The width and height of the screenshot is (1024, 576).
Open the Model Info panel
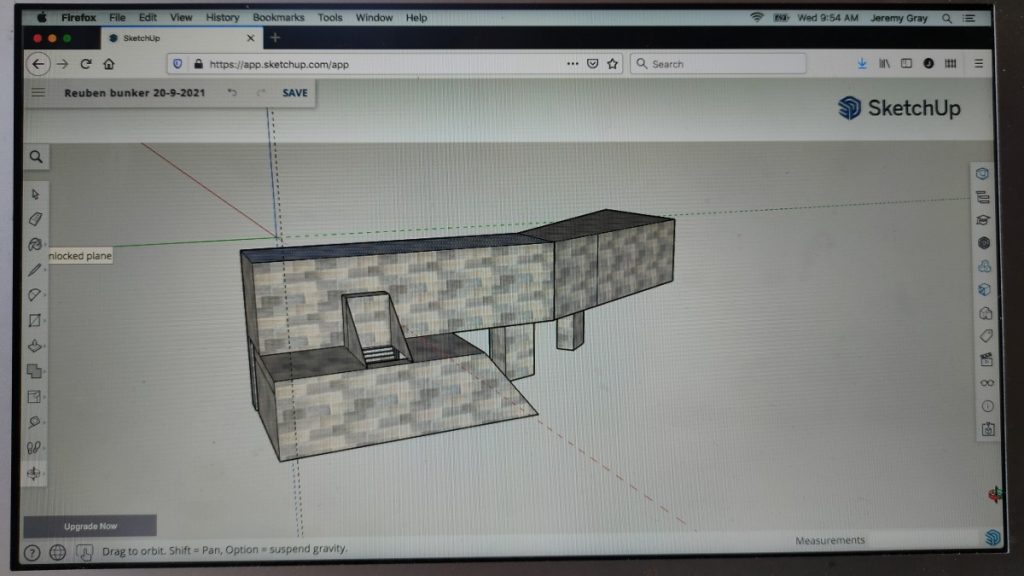point(987,406)
